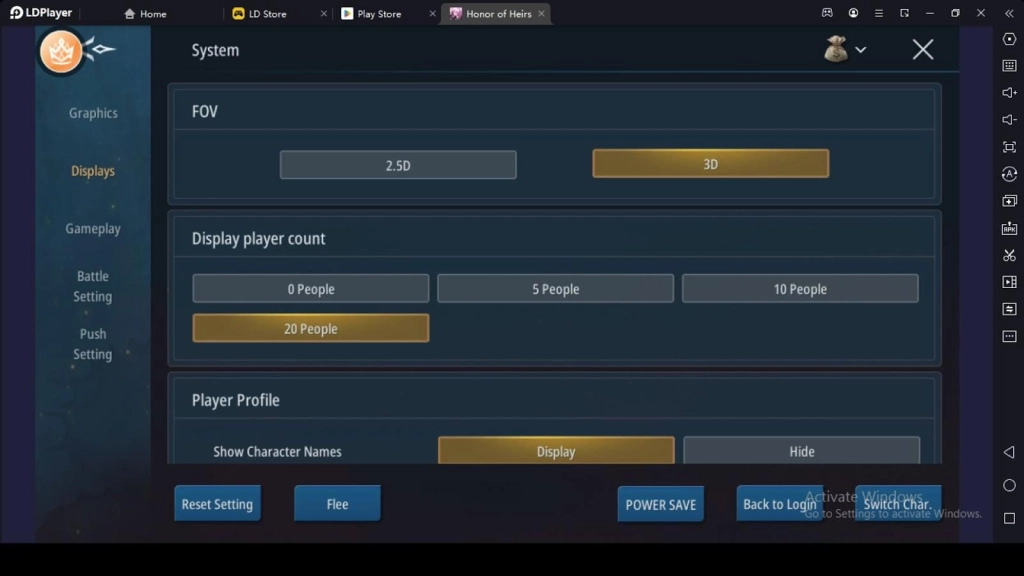Viewport: 1024px width, 576px height.
Task: Enable POWER SAVE mode
Action: (x=660, y=504)
